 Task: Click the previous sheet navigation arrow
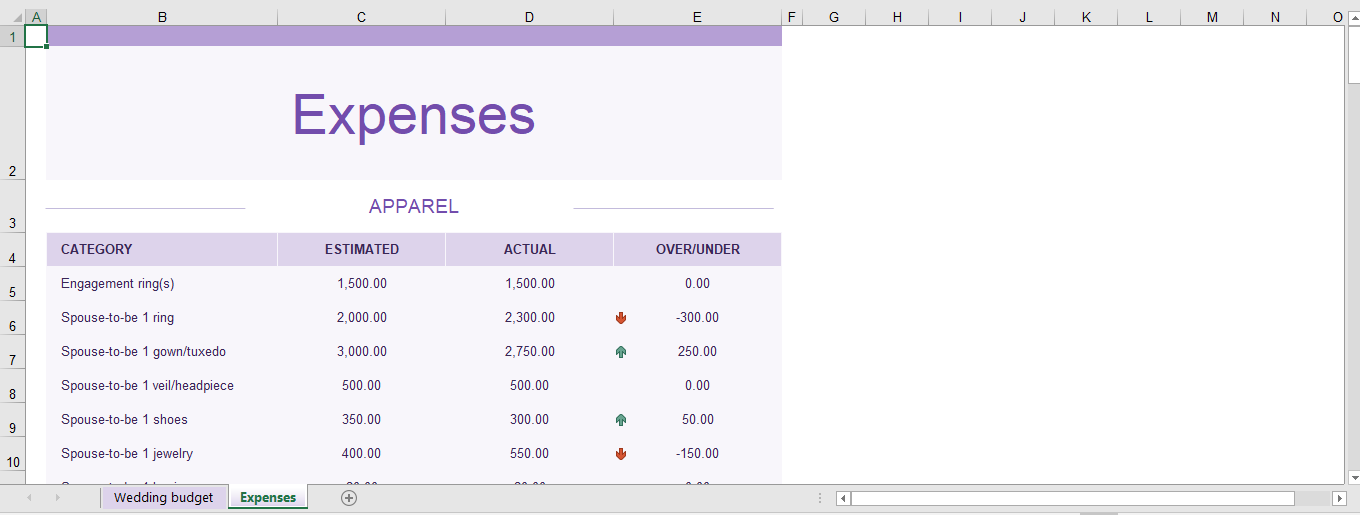pyautogui.click(x=29, y=497)
